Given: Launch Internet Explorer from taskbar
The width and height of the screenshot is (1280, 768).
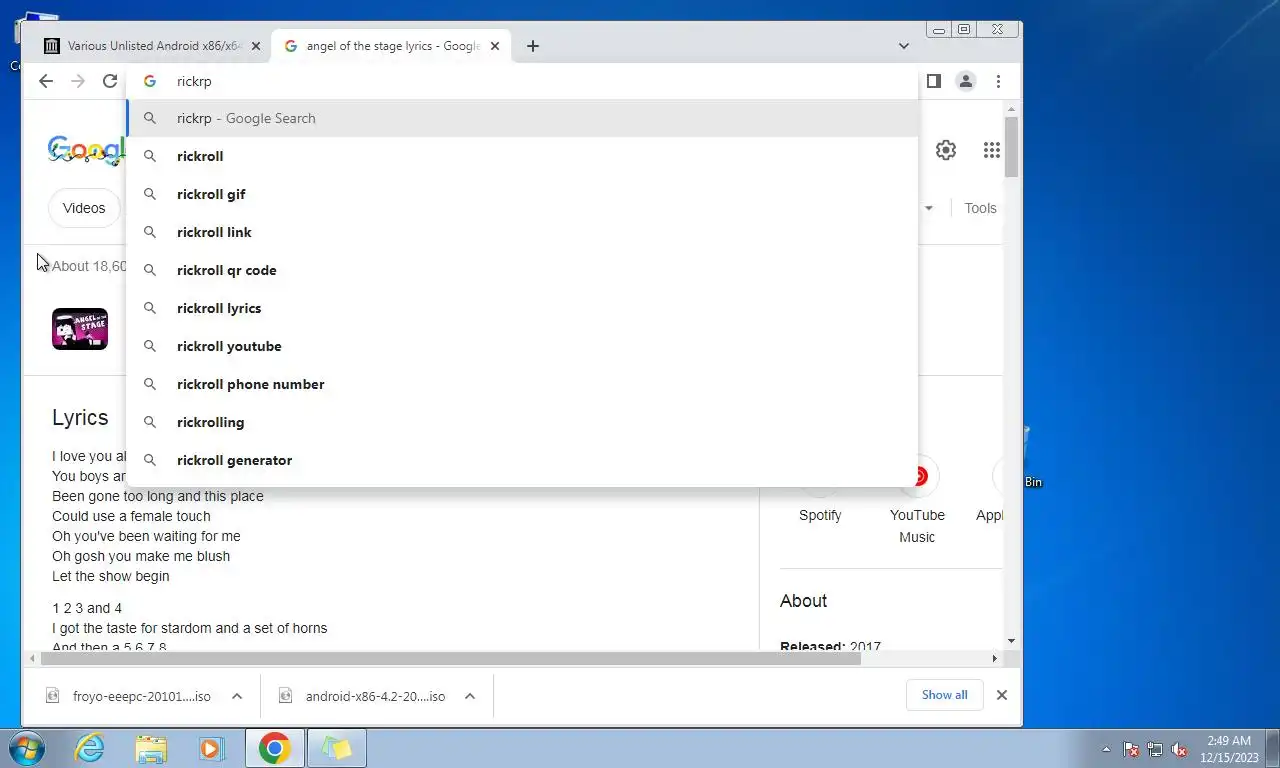Looking at the screenshot, I should pyautogui.click(x=90, y=748).
